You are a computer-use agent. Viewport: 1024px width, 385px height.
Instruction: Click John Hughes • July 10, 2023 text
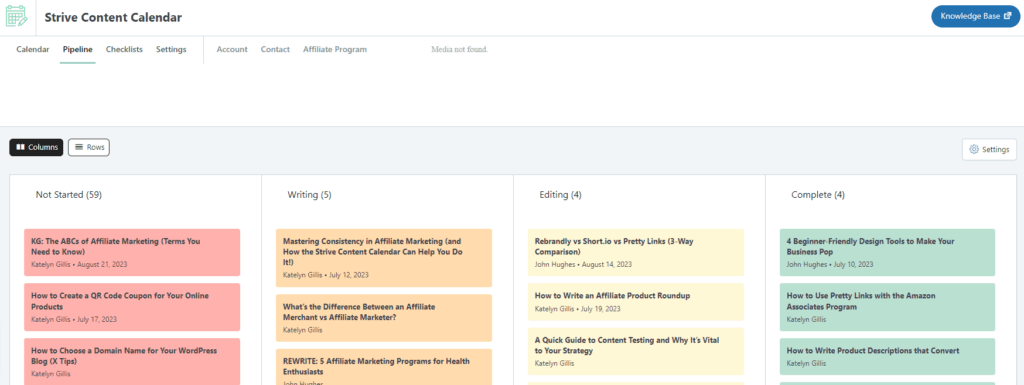click(830, 265)
